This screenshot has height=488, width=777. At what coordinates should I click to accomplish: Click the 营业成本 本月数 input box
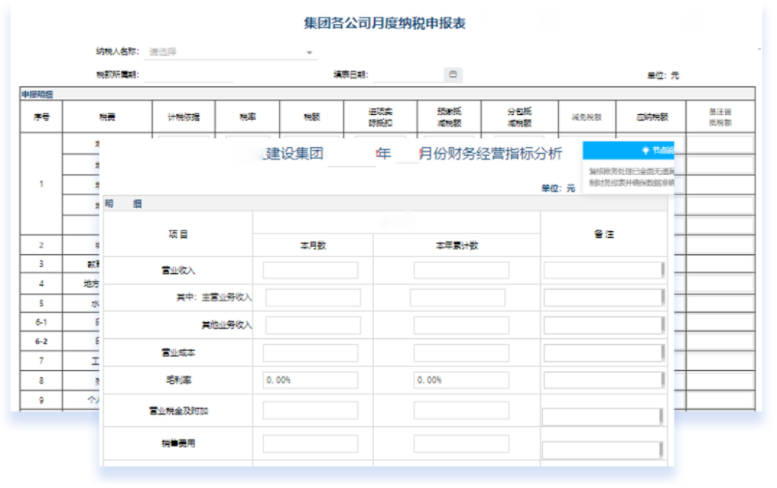pyautogui.click(x=310, y=352)
